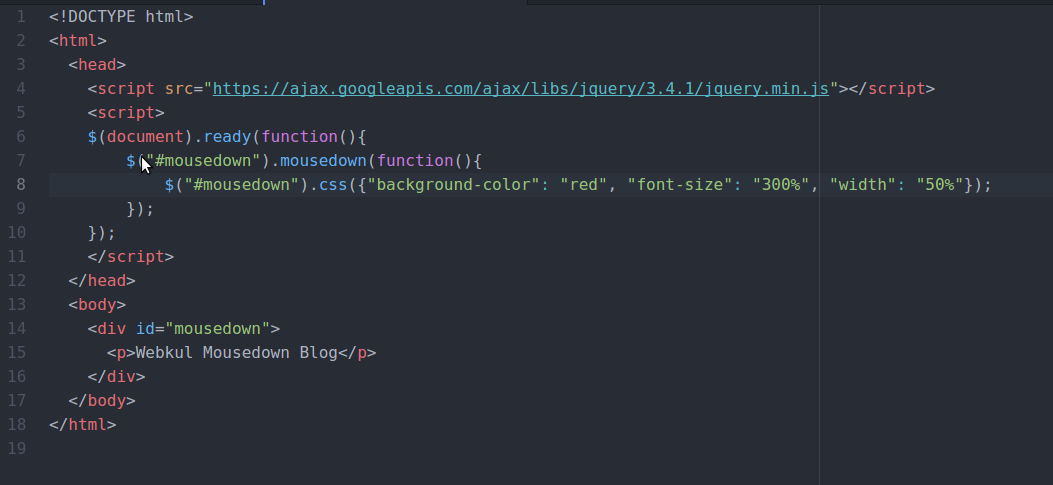Click the "300%" value string
This screenshot has width=1053, height=485.
[781, 185]
